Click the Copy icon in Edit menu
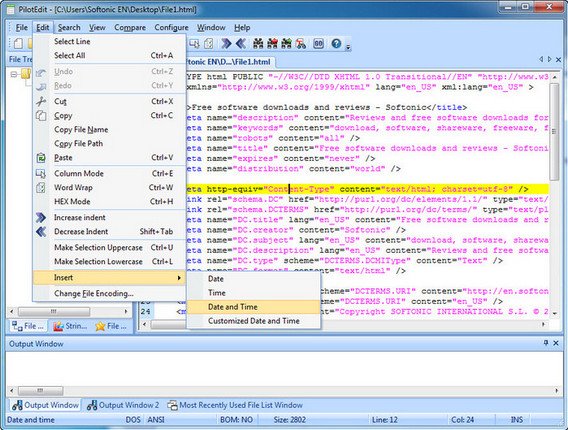This screenshot has height=430, width=568. 41,116
